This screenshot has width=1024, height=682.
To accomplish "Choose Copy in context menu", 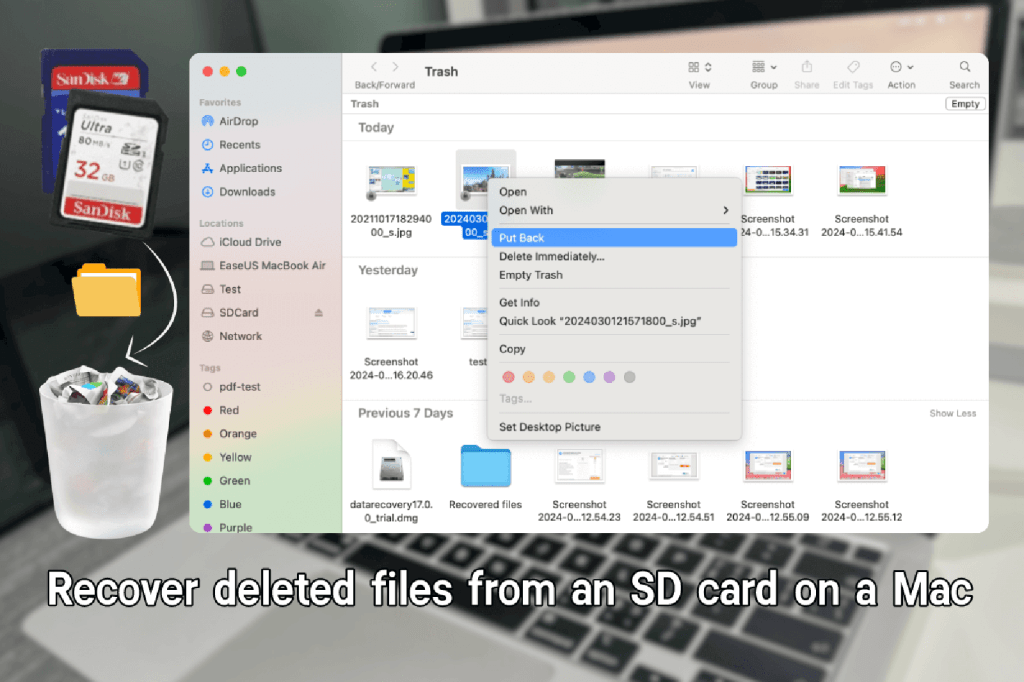I will (x=512, y=349).
